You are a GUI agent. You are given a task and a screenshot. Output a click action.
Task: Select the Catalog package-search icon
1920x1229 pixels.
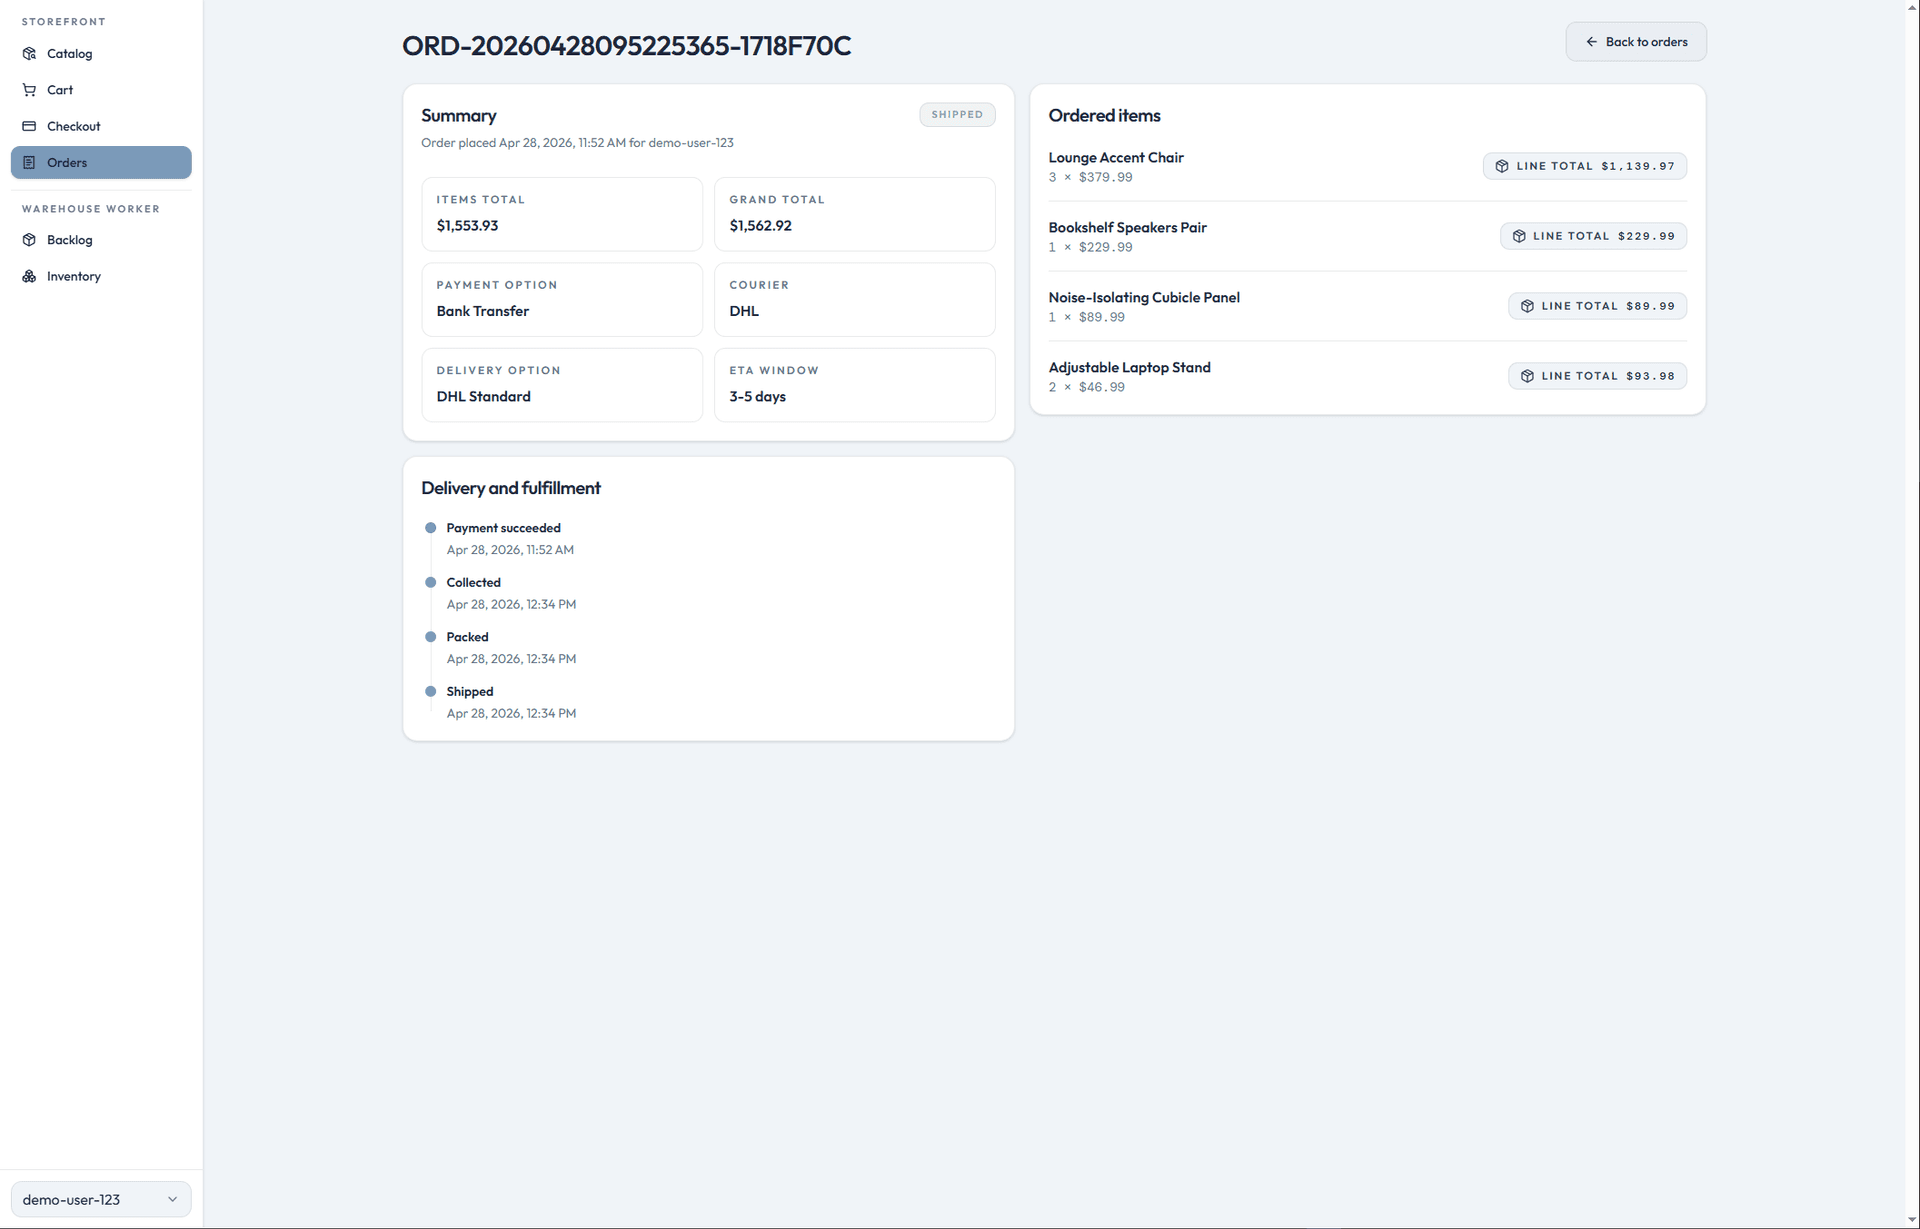tap(29, 53)
